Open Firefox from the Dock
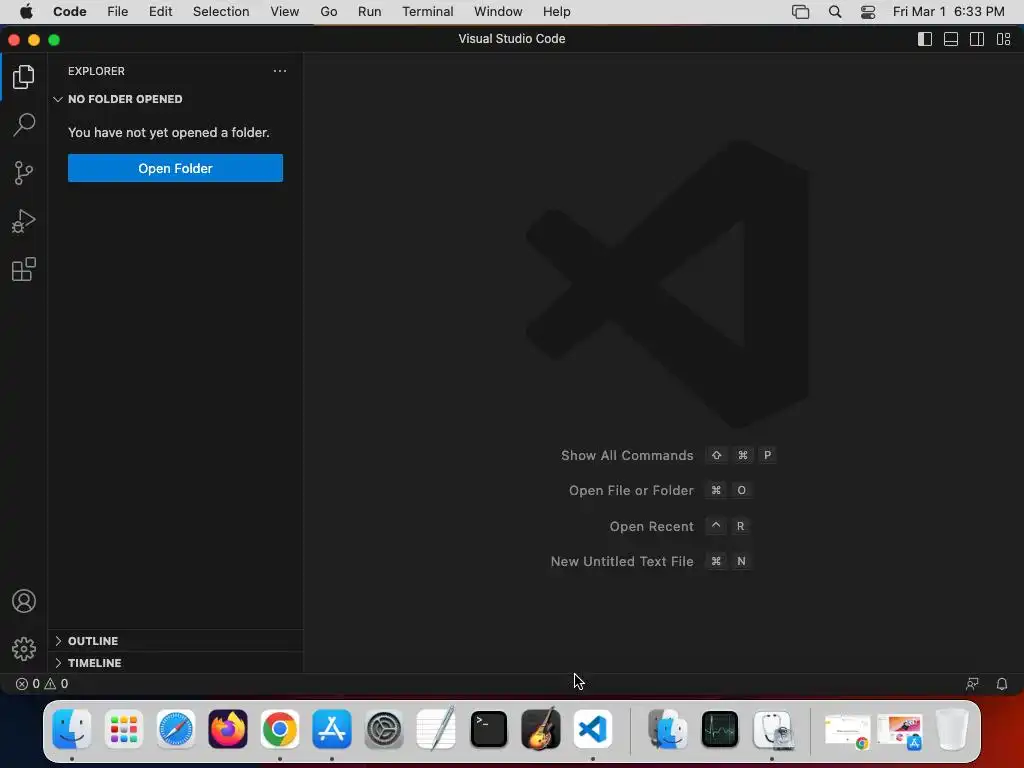The width and height of the screenshot is (1024, 768). 227,729
